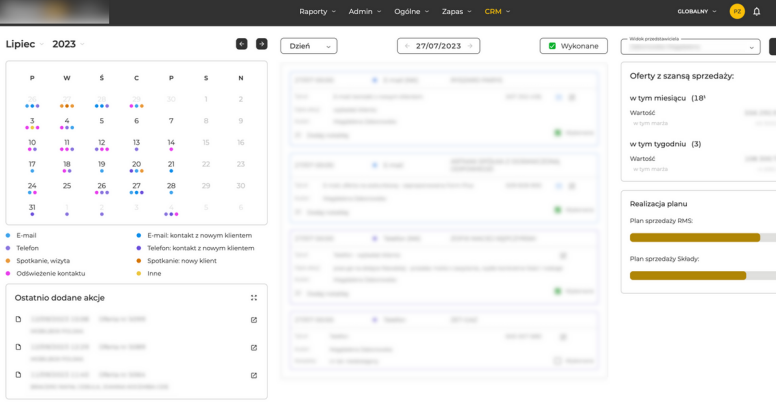Click the 27/07/2023 date field
Screen dimensions: 776x408
point(438,46)
